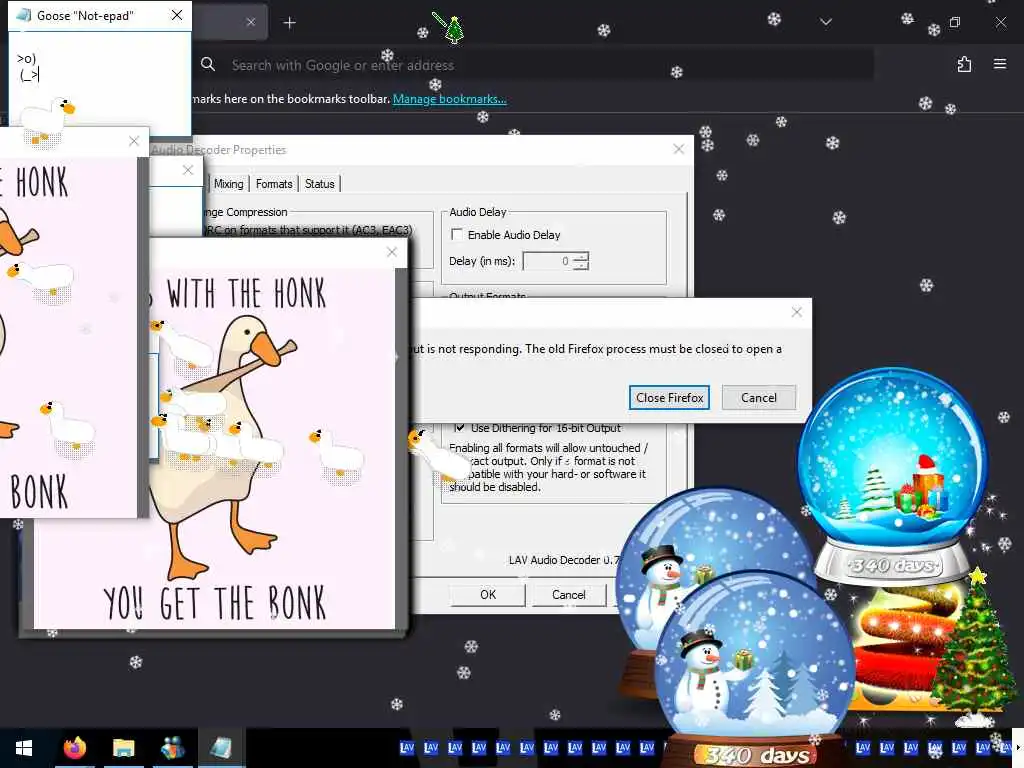
Task: Expand the Firefox list all tabs chevron
Action: coord(825,22)
